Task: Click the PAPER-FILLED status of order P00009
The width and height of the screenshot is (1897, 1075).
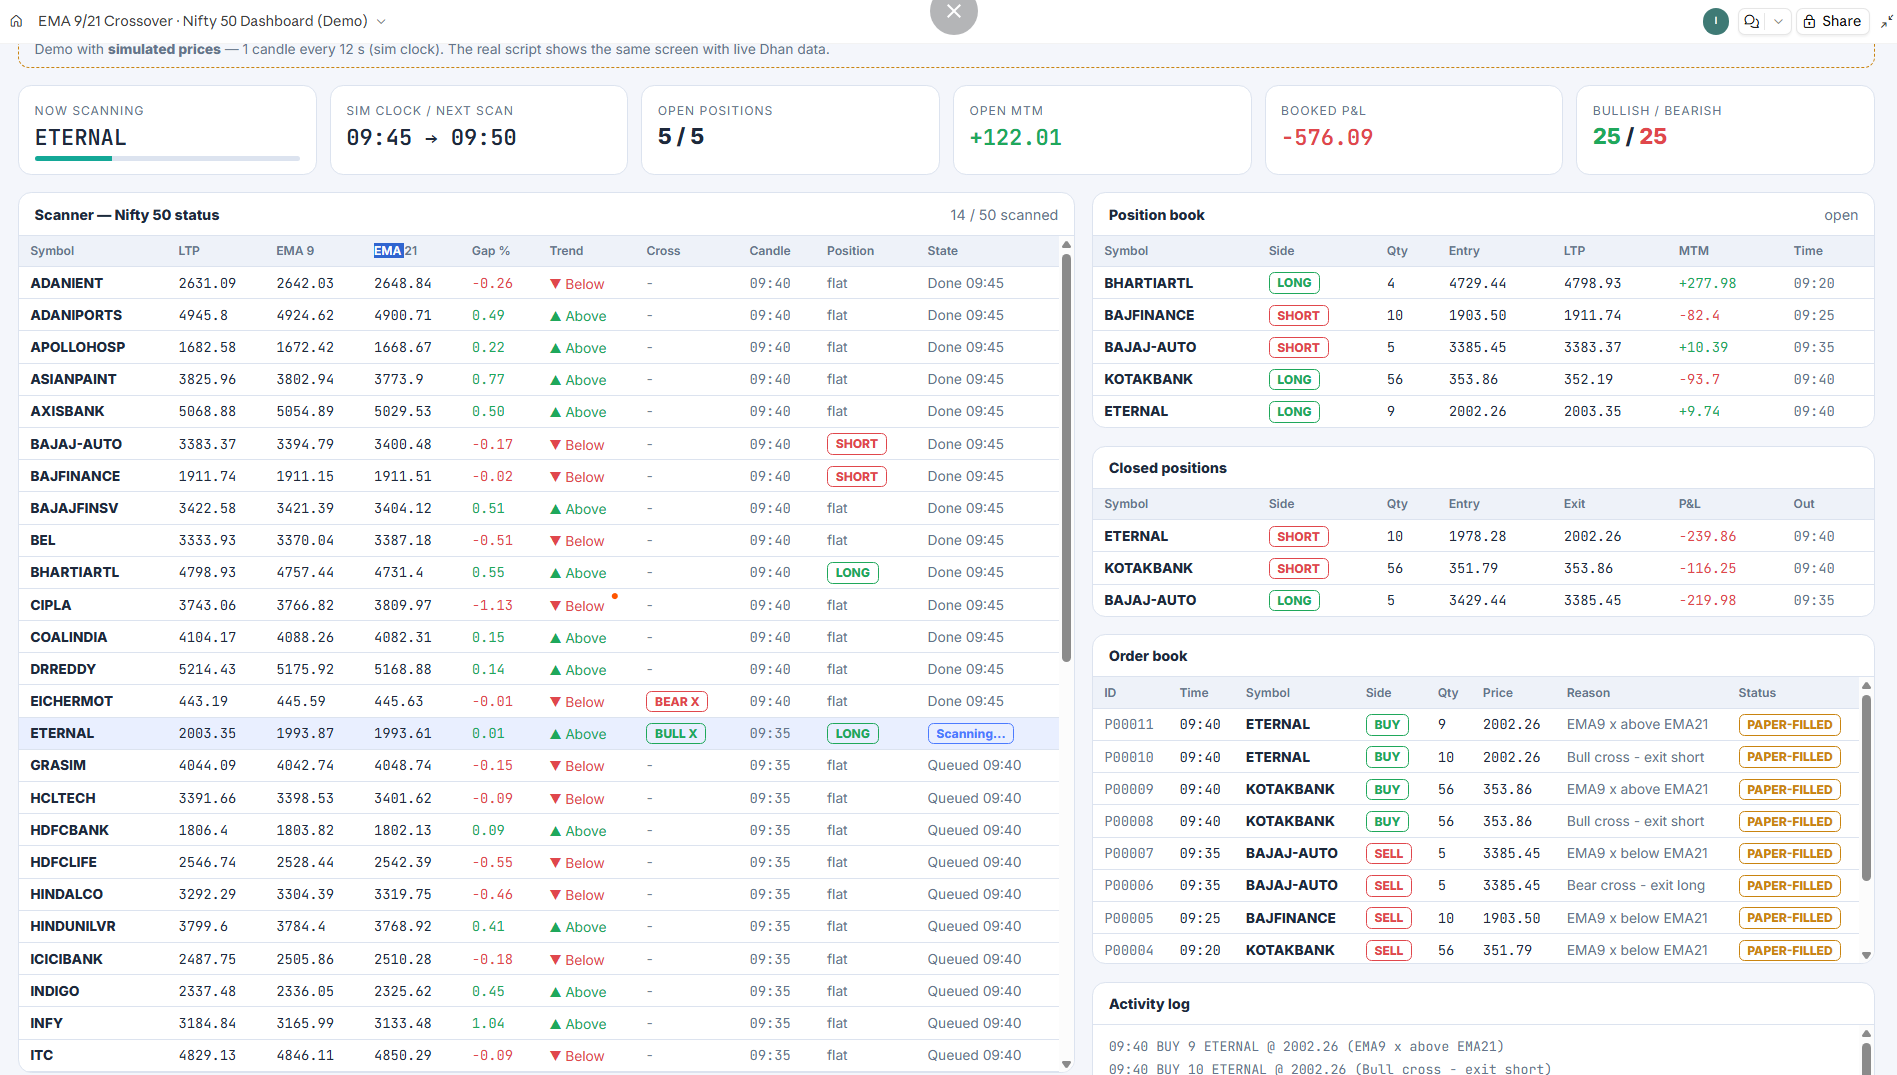Action: coord(1790,790)
